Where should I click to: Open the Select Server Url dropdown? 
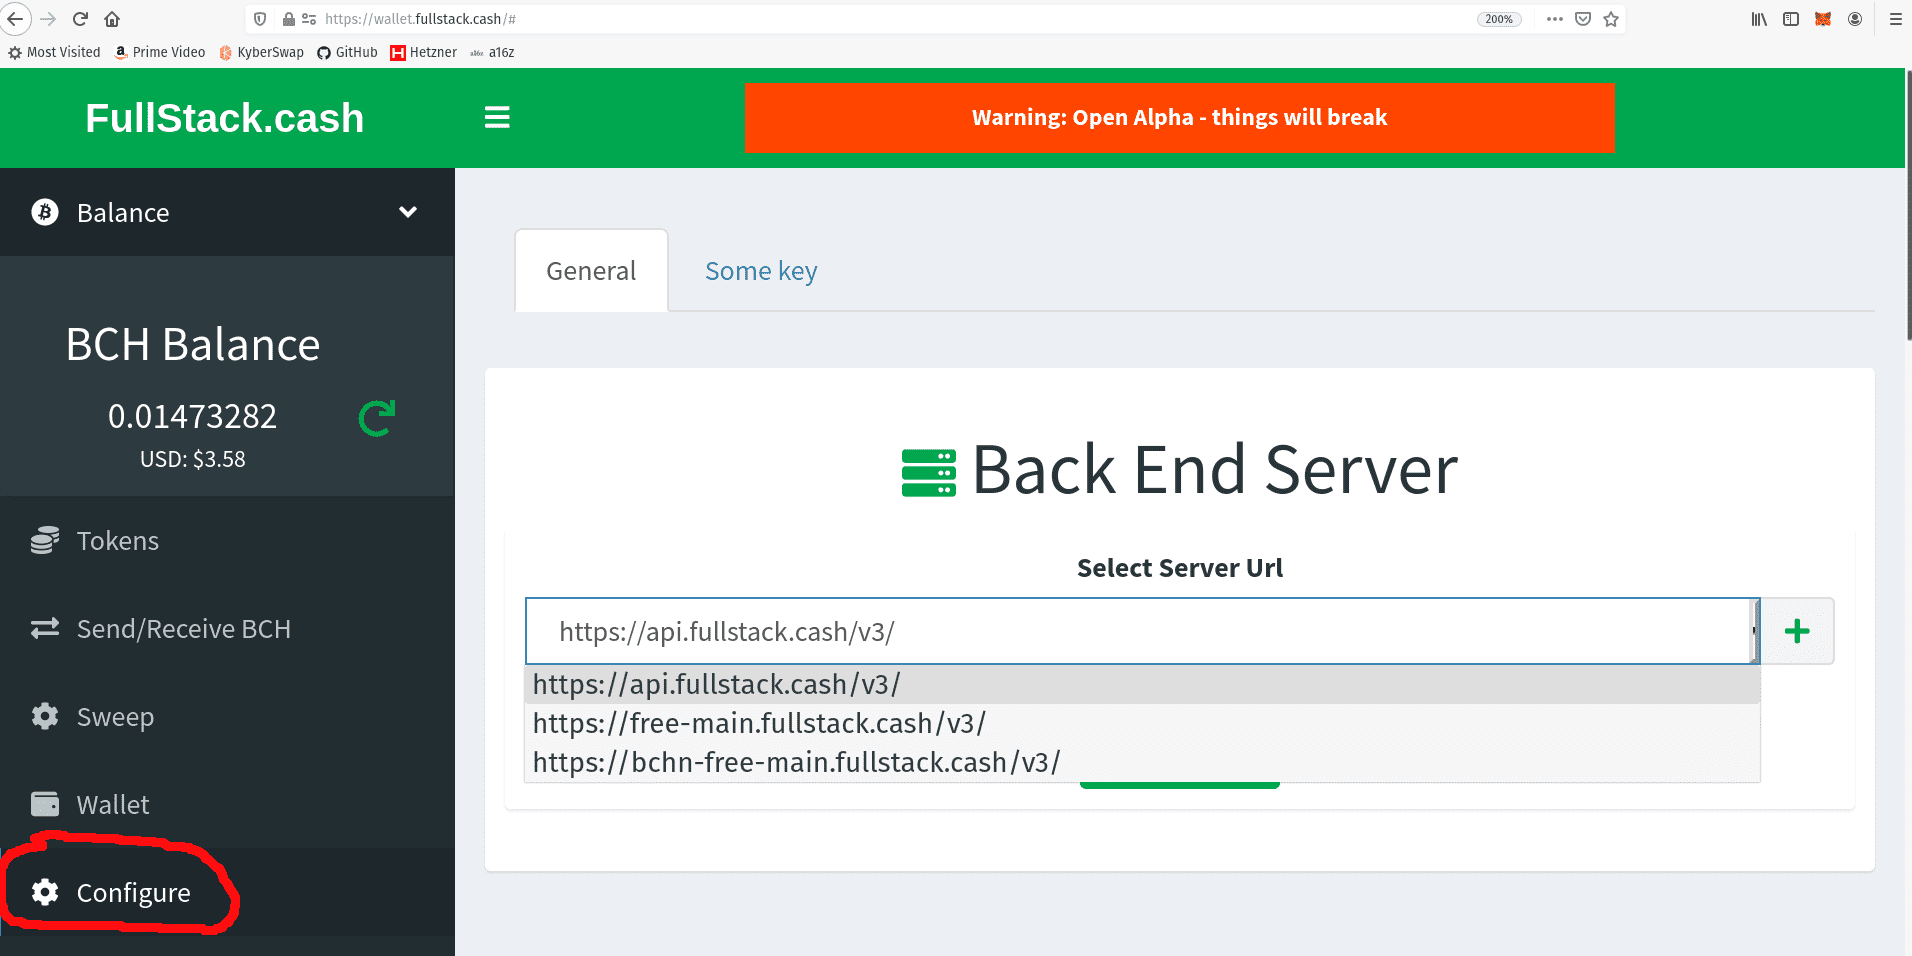(1140, 631)
